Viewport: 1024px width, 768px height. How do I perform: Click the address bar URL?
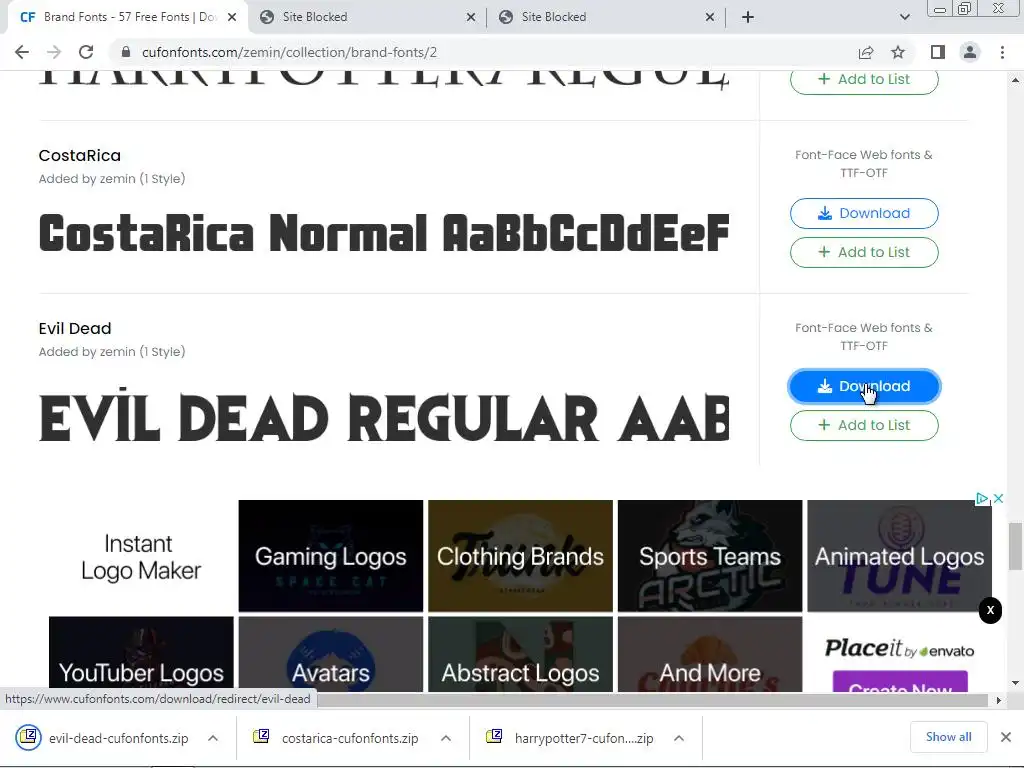(x=289, y=52)
